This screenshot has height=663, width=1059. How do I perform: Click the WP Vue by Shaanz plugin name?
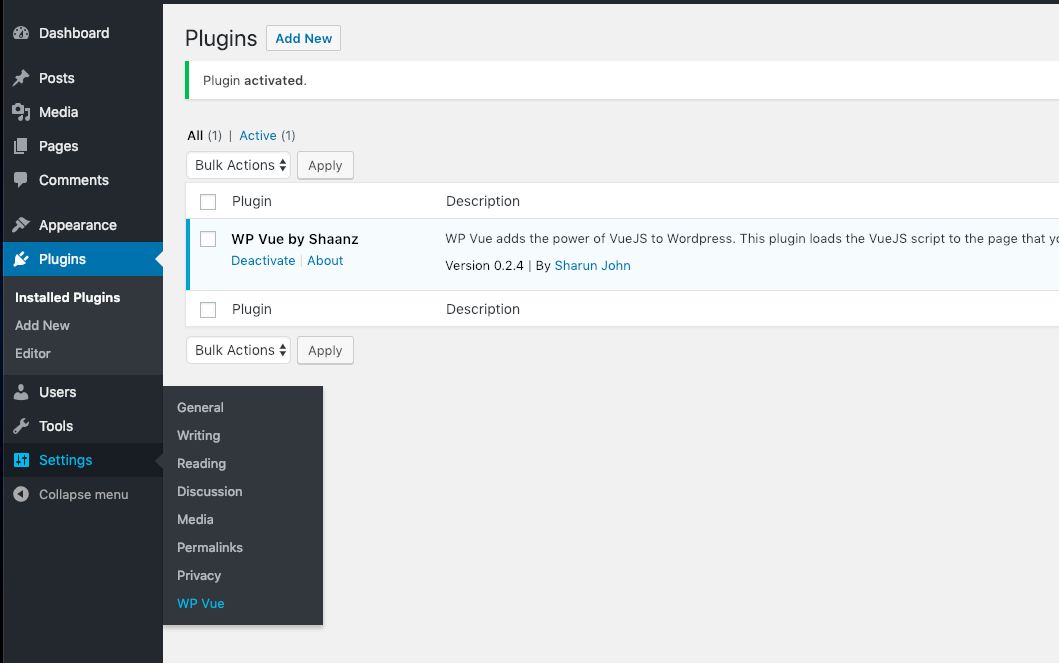point(294,239)
